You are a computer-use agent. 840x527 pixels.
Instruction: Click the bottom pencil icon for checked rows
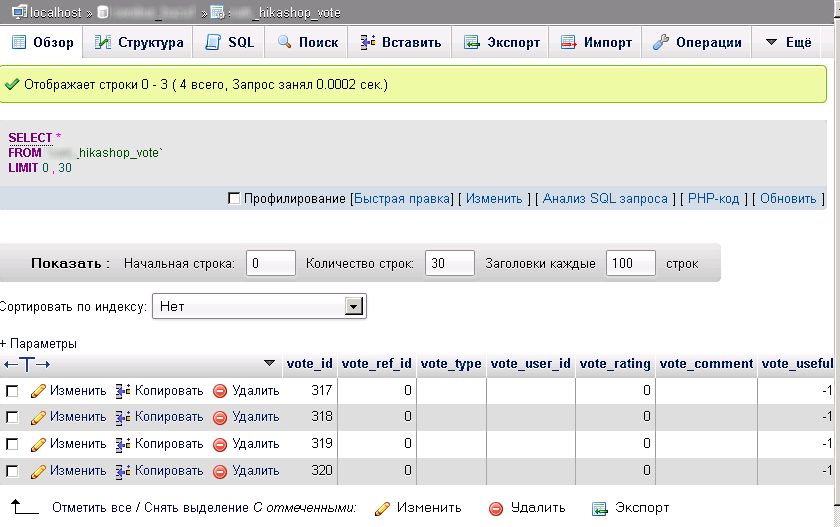tap(382, 508)
